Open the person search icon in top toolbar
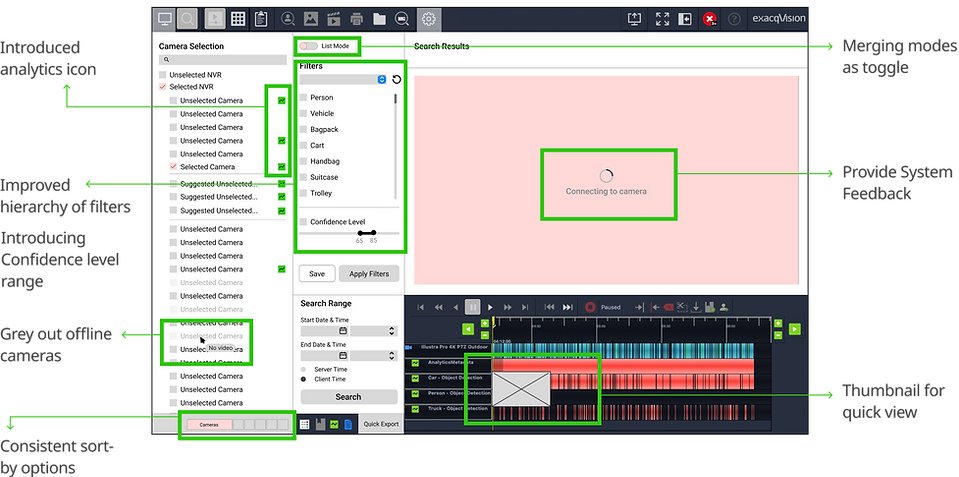Image resolution: width=959 pixels, height=477 pixels. tap(287, 19)
